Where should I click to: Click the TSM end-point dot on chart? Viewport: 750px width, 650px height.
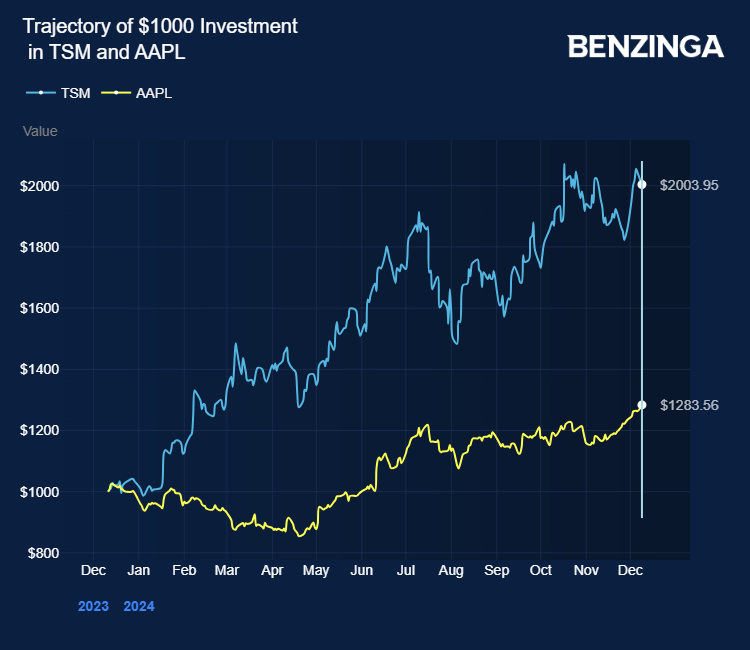641,184
